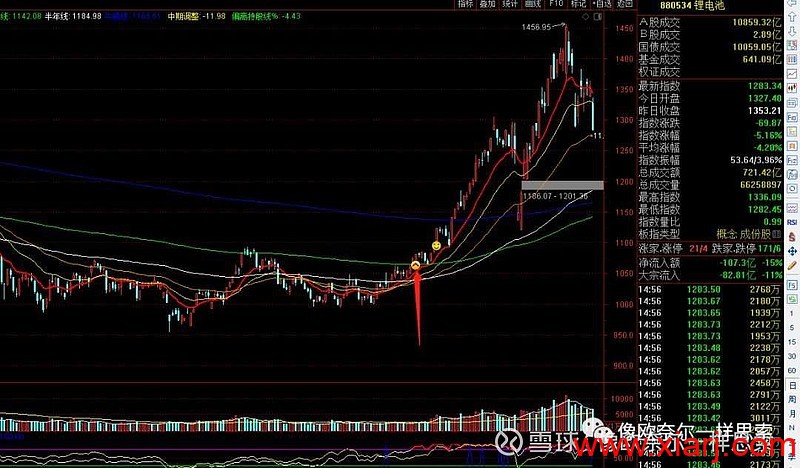Toggle the split-panel icon above the chart
The width and height of the screenshot is (800, 468).
click(597, 17)
